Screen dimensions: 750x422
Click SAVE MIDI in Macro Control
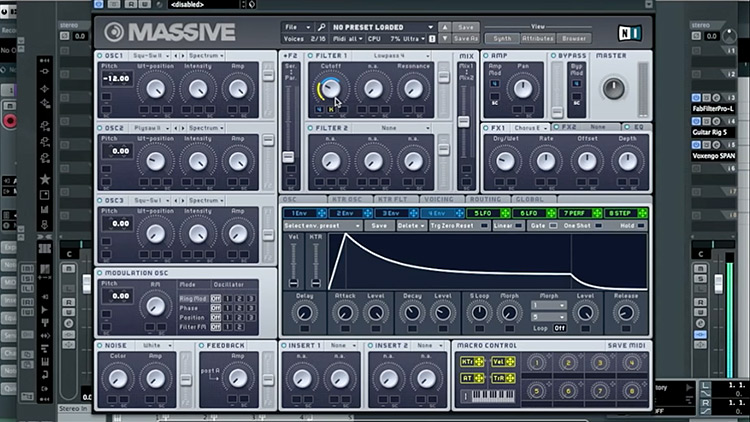point(627,345)
